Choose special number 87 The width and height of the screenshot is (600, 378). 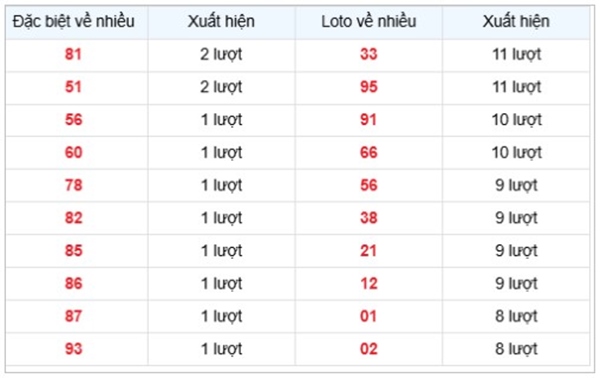tap(73, 316)
